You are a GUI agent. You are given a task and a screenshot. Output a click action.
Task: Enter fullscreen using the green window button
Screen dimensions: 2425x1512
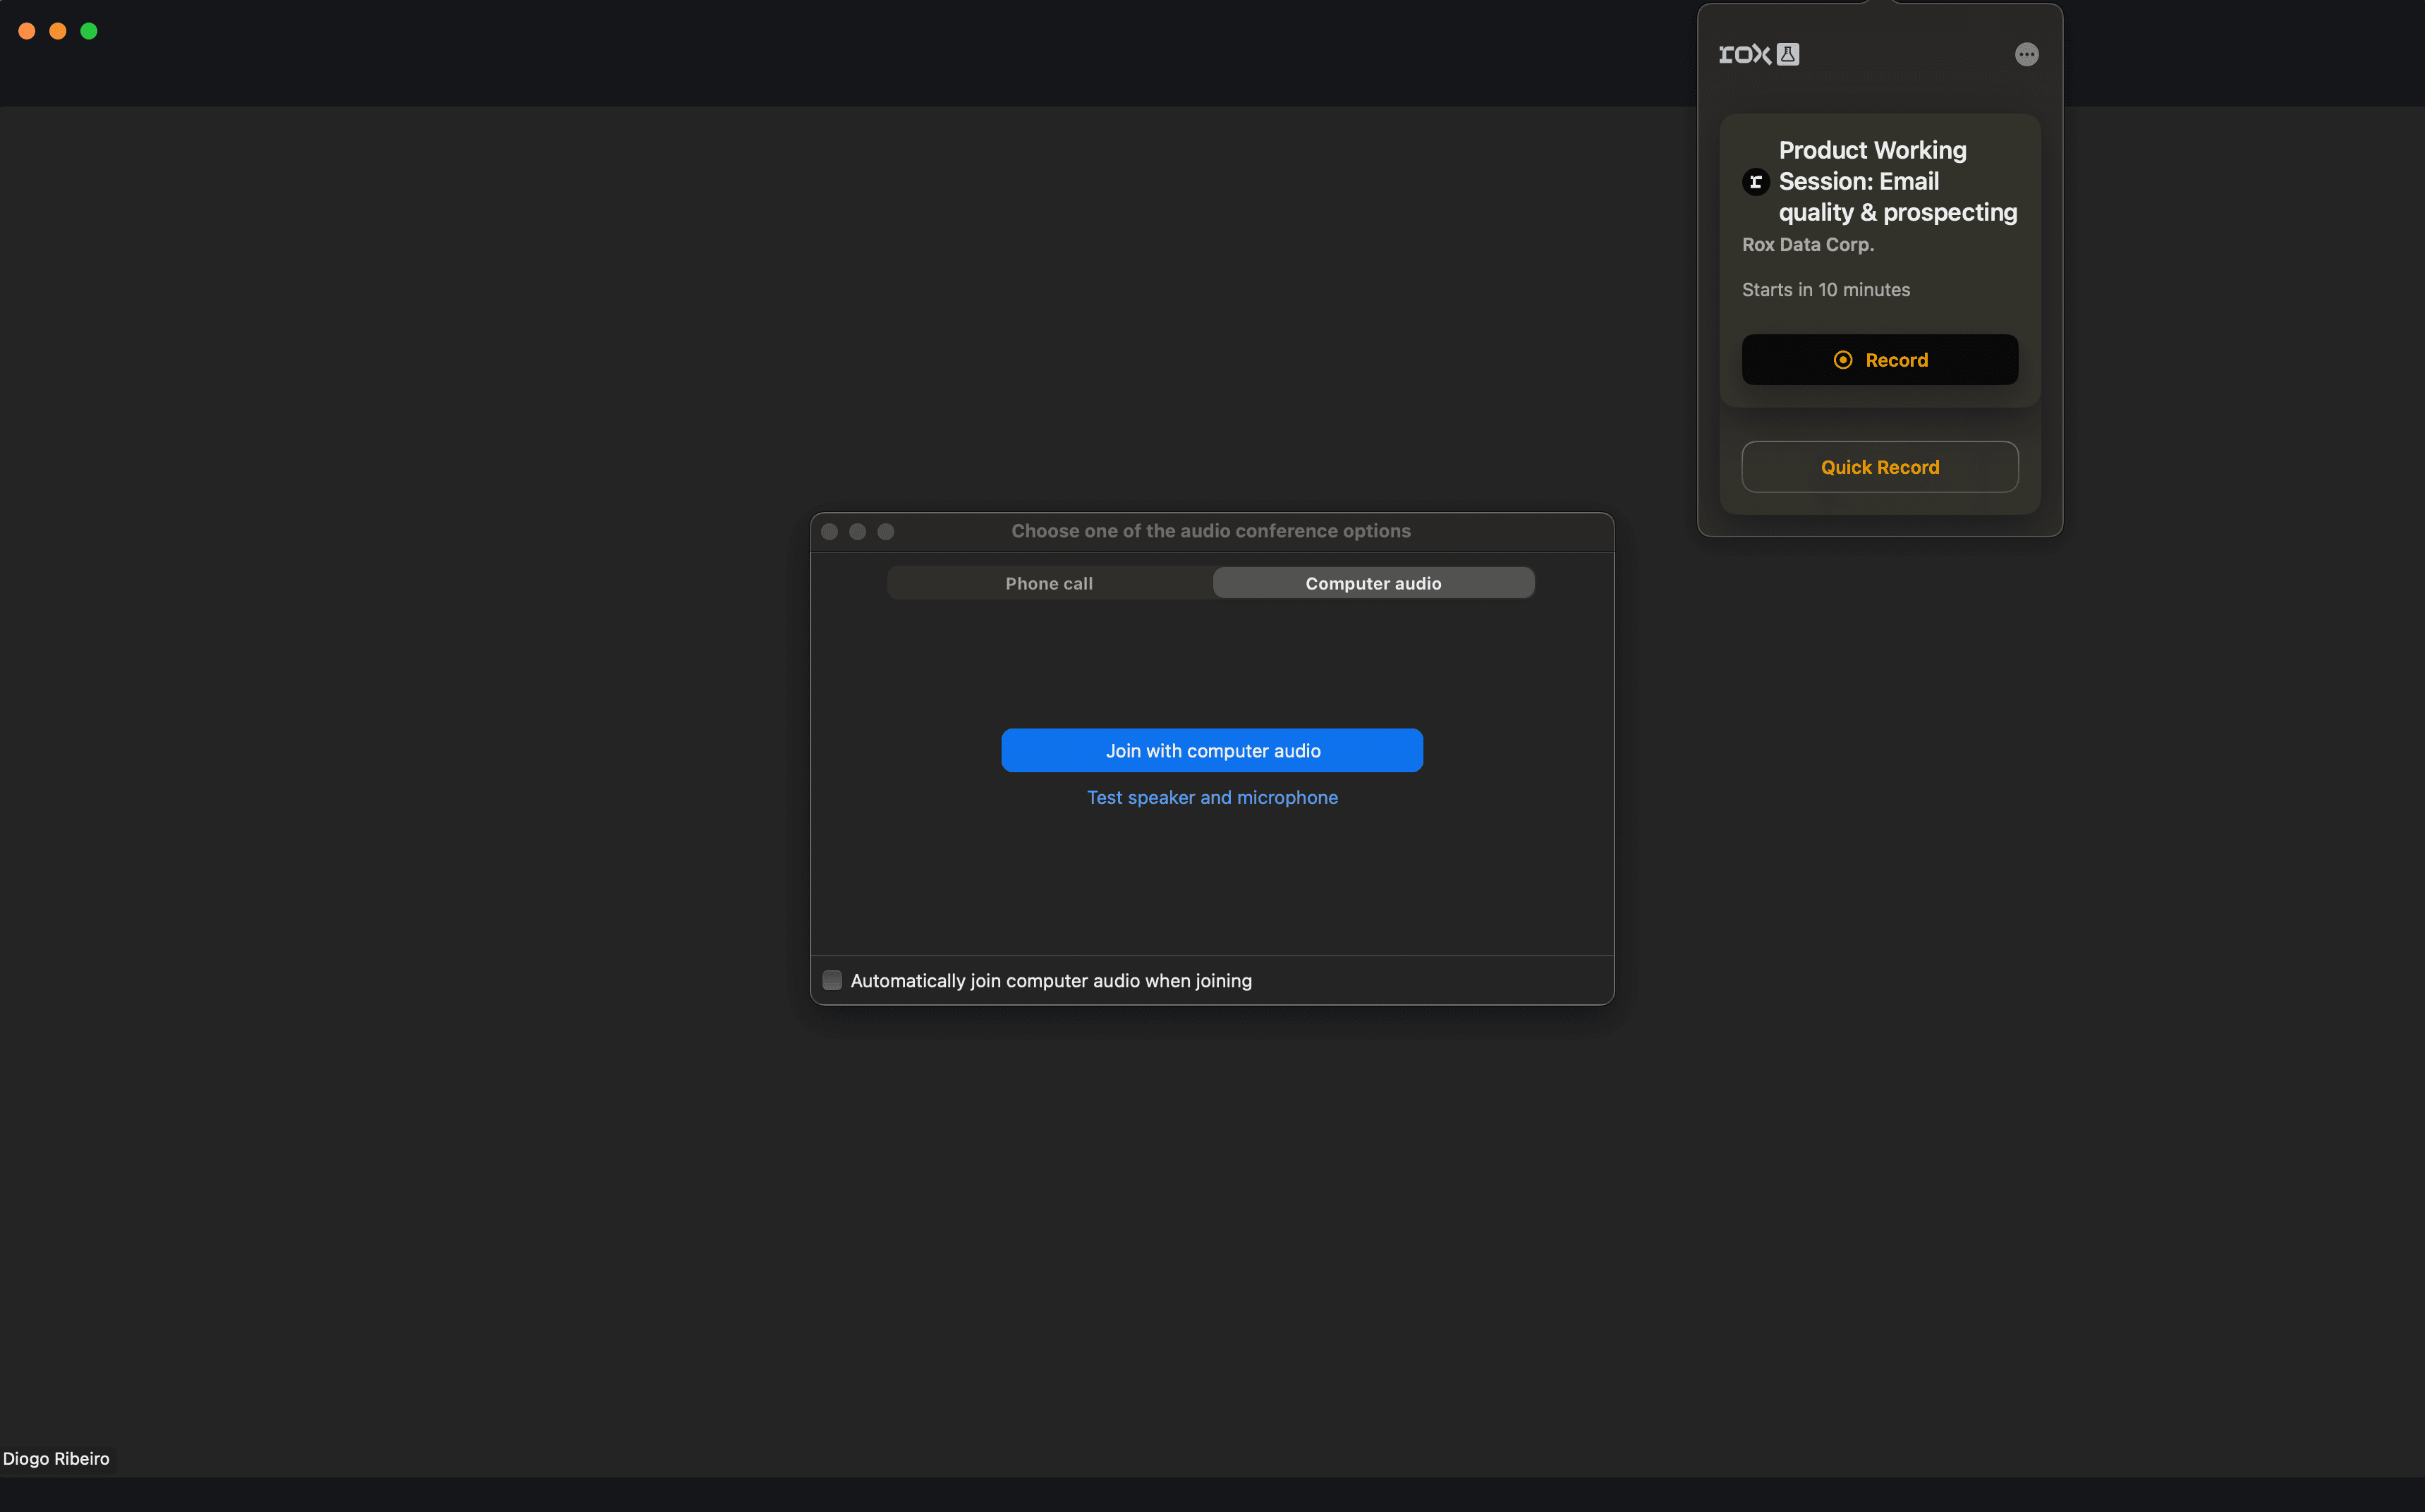[x=89, y=32]
